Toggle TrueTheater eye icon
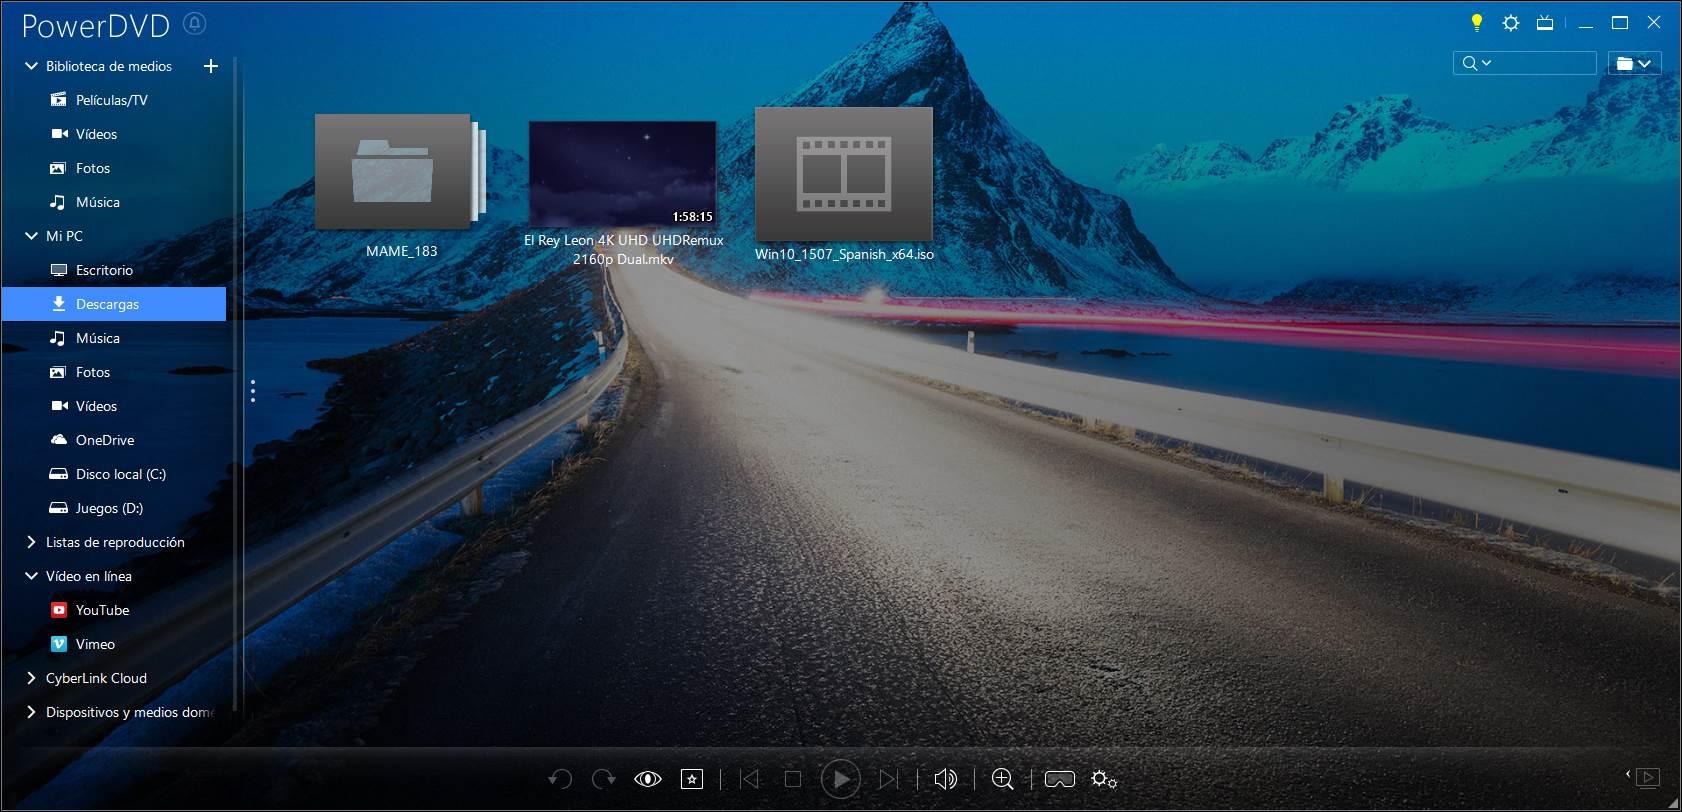Viewport: 1682px width, 812px height. coord(648,779)
